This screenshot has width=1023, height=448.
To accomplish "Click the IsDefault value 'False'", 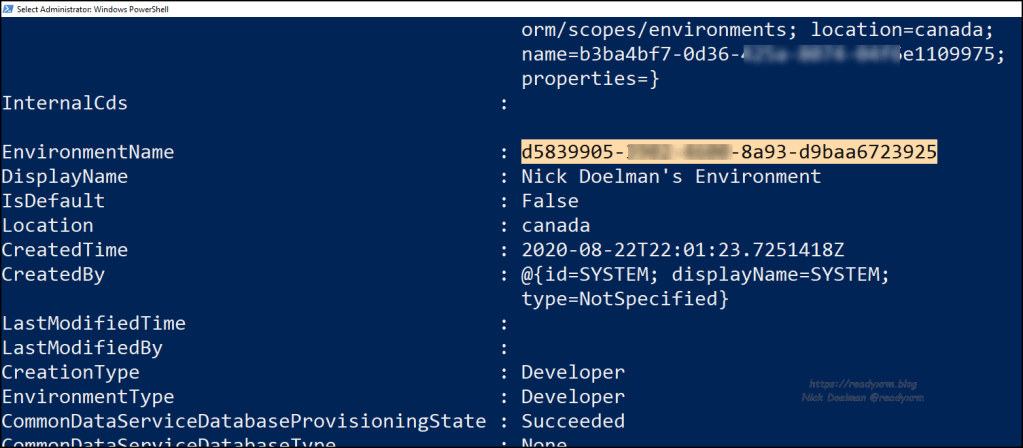I will click(550, 201).
